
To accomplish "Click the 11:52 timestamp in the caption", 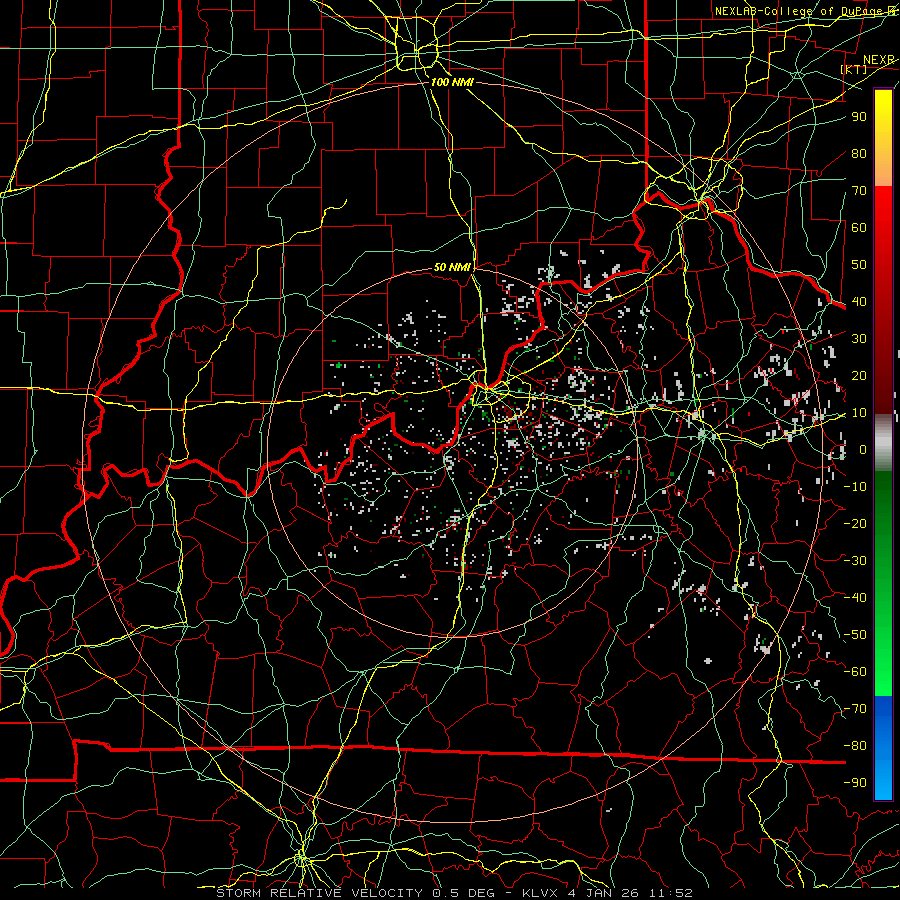I will [671, 893].
